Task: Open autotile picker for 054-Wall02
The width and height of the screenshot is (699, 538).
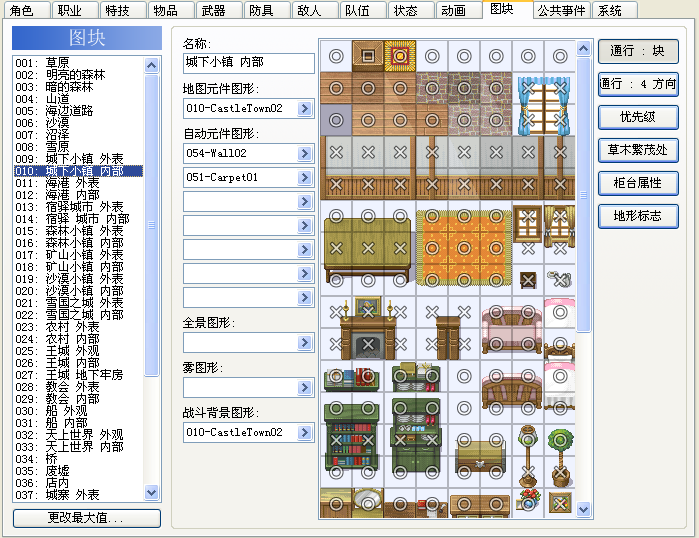Action: [304, 153]
